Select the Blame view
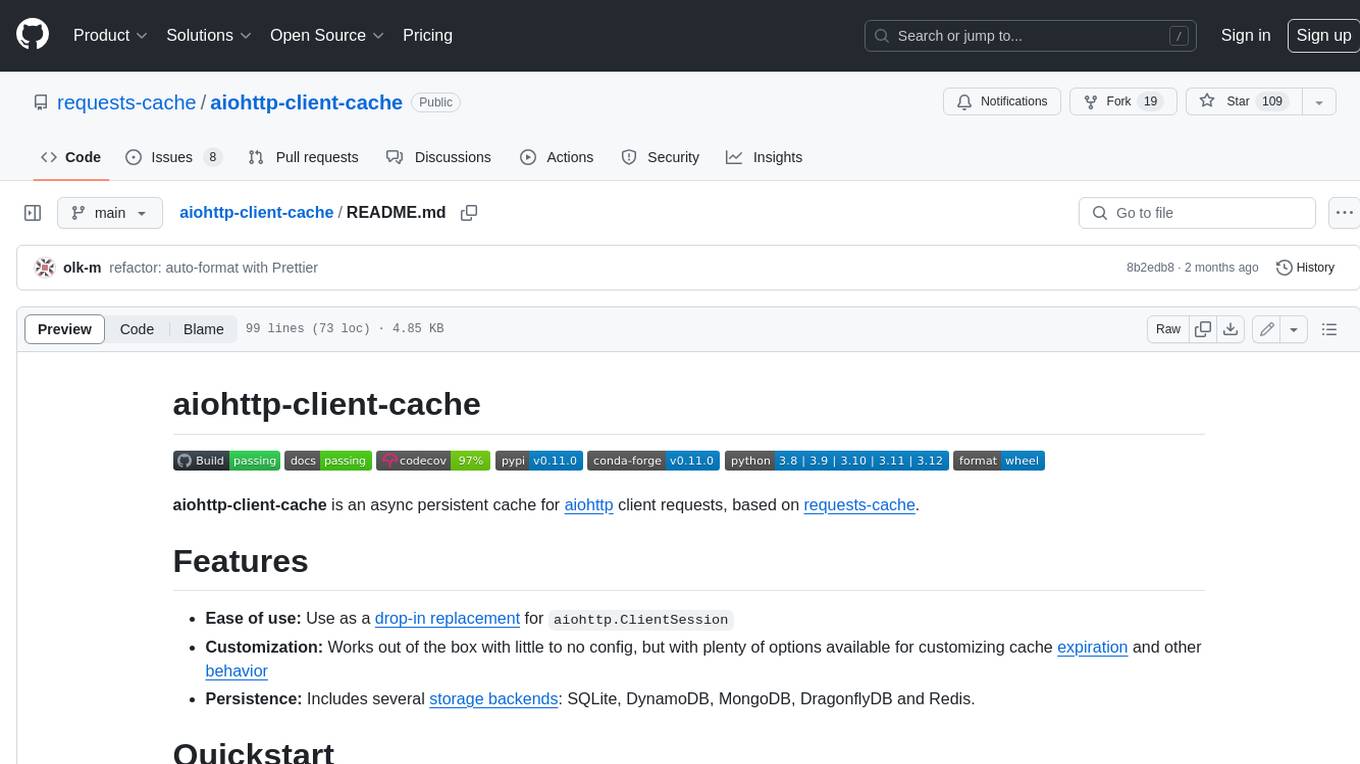 click(x=204, y=329)
